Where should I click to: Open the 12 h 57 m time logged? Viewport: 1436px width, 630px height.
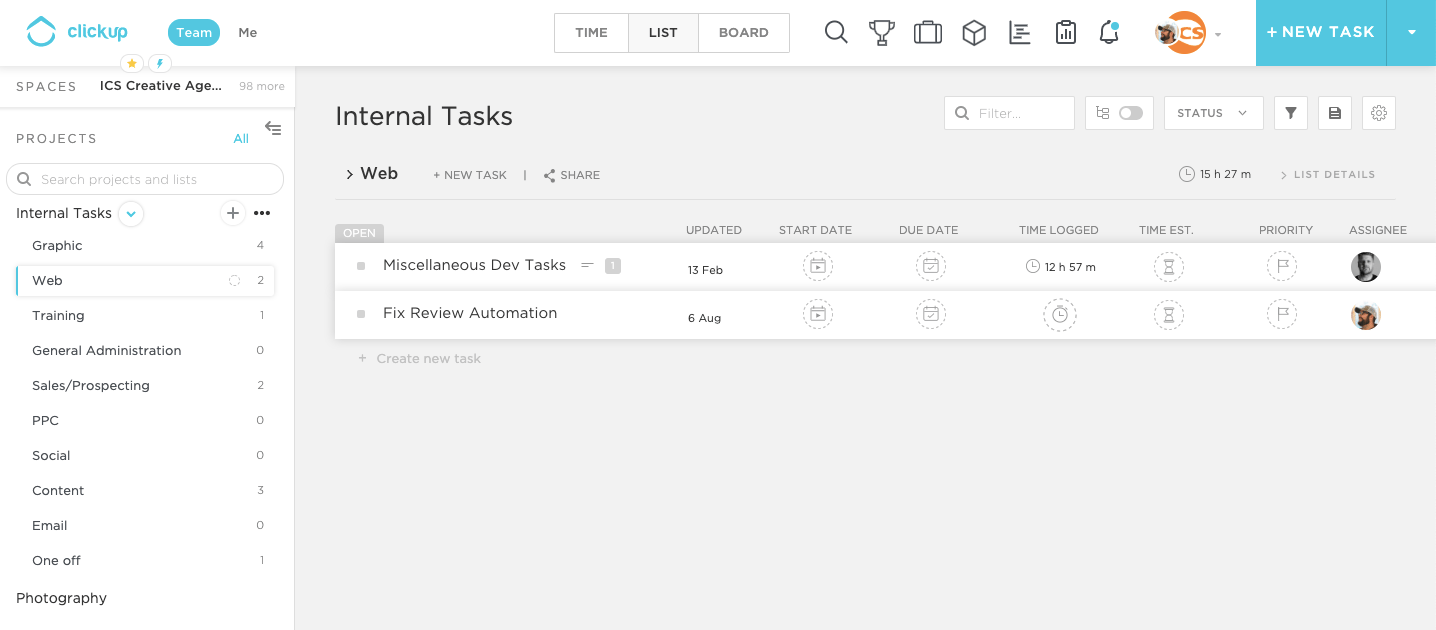[x=1060, y=267]
